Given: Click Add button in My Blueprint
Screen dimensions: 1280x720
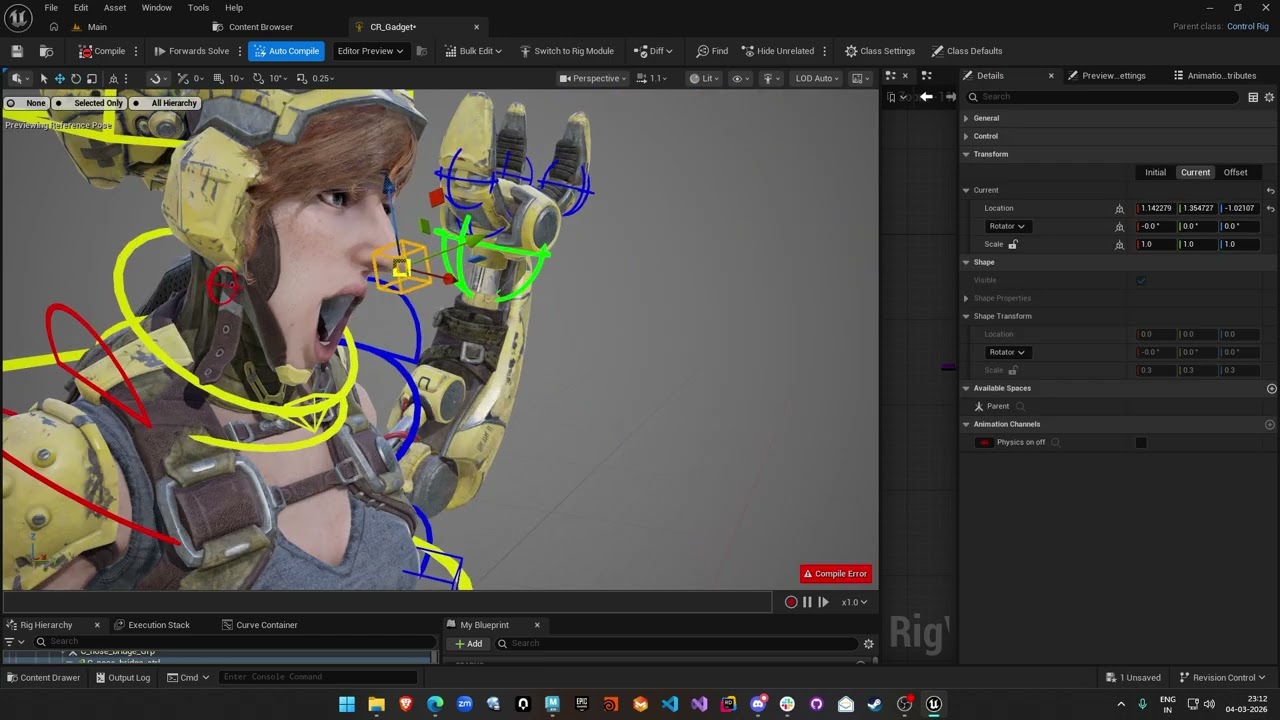Looking at the screenshot, I should (x=467, y=644).
